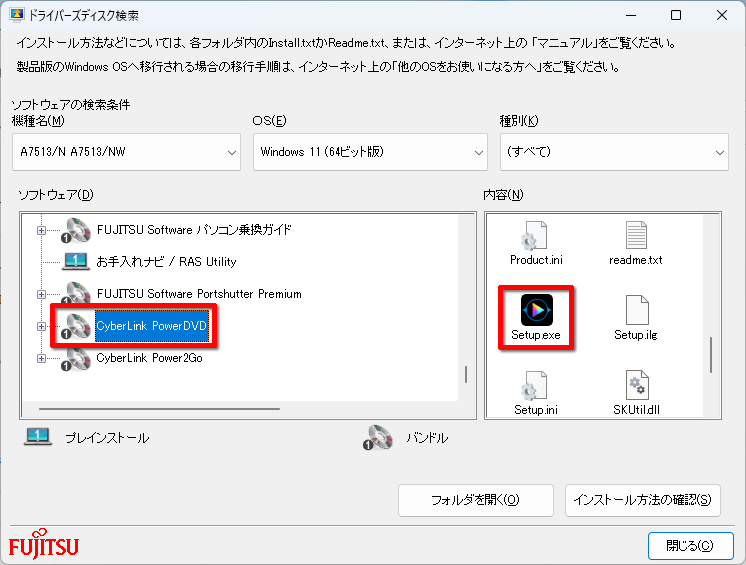Screen dimensions: 746x565
Task: Click the readme.txt file icon
Action: [x=636, y=236]
